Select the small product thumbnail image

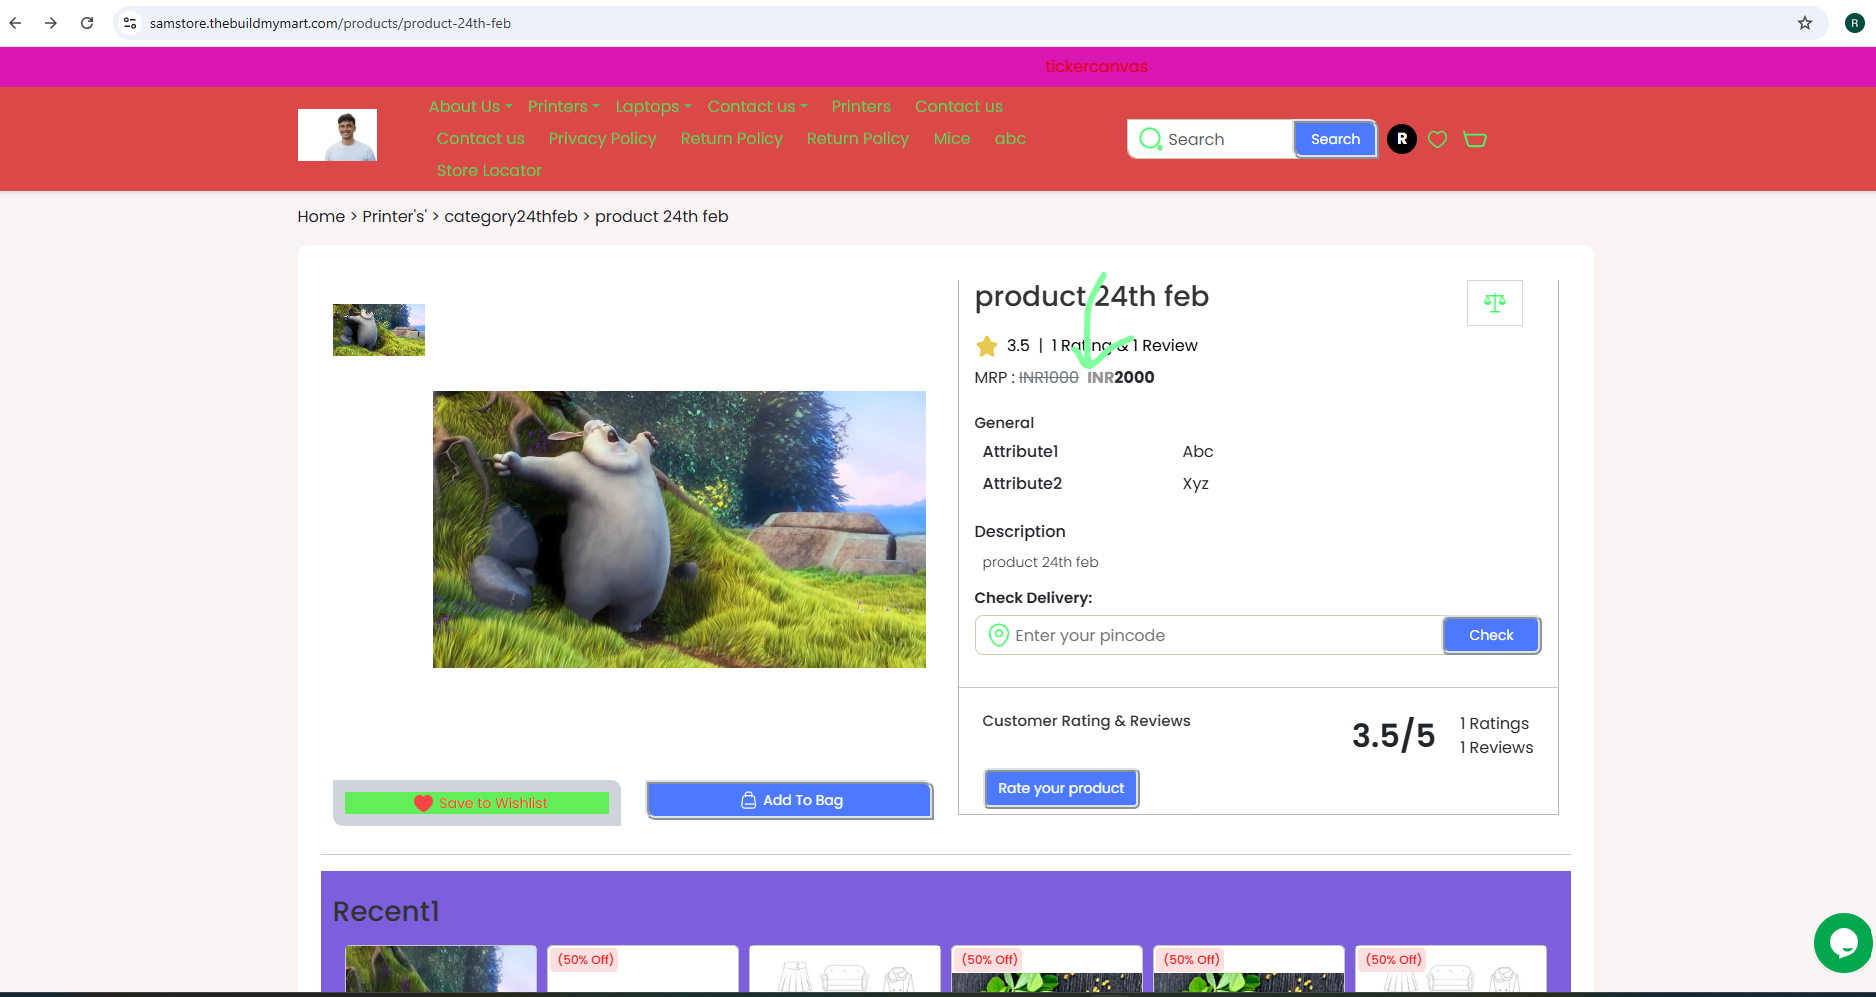pos(379,330)
